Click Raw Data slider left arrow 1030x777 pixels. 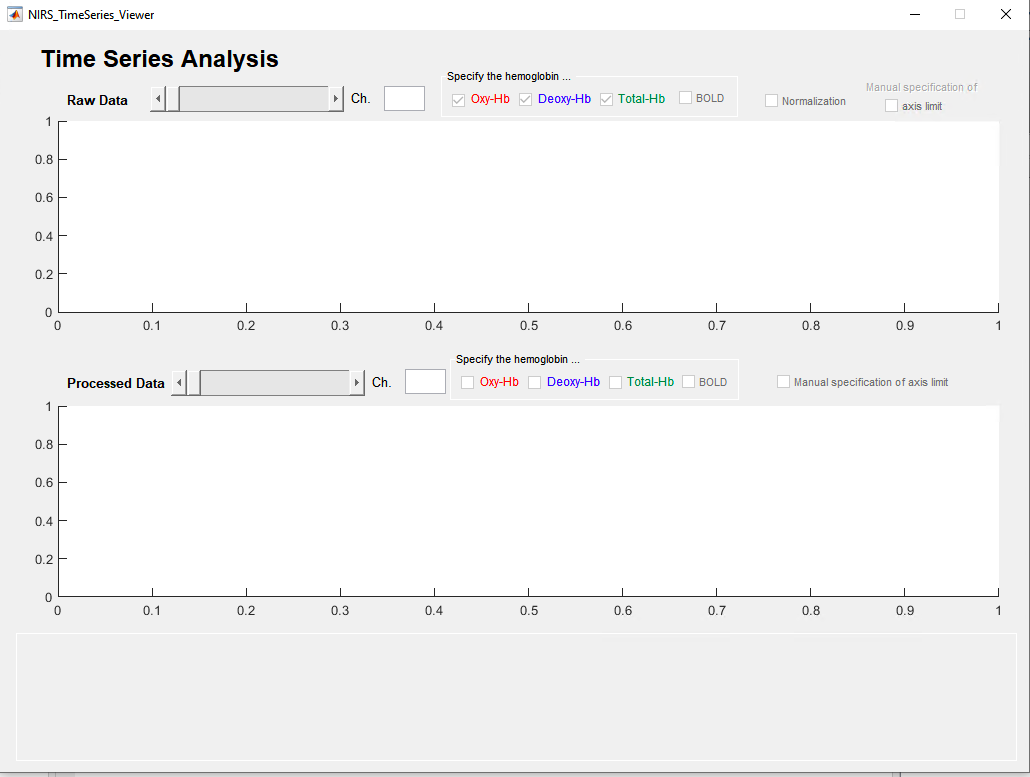(x=158, y=99)
